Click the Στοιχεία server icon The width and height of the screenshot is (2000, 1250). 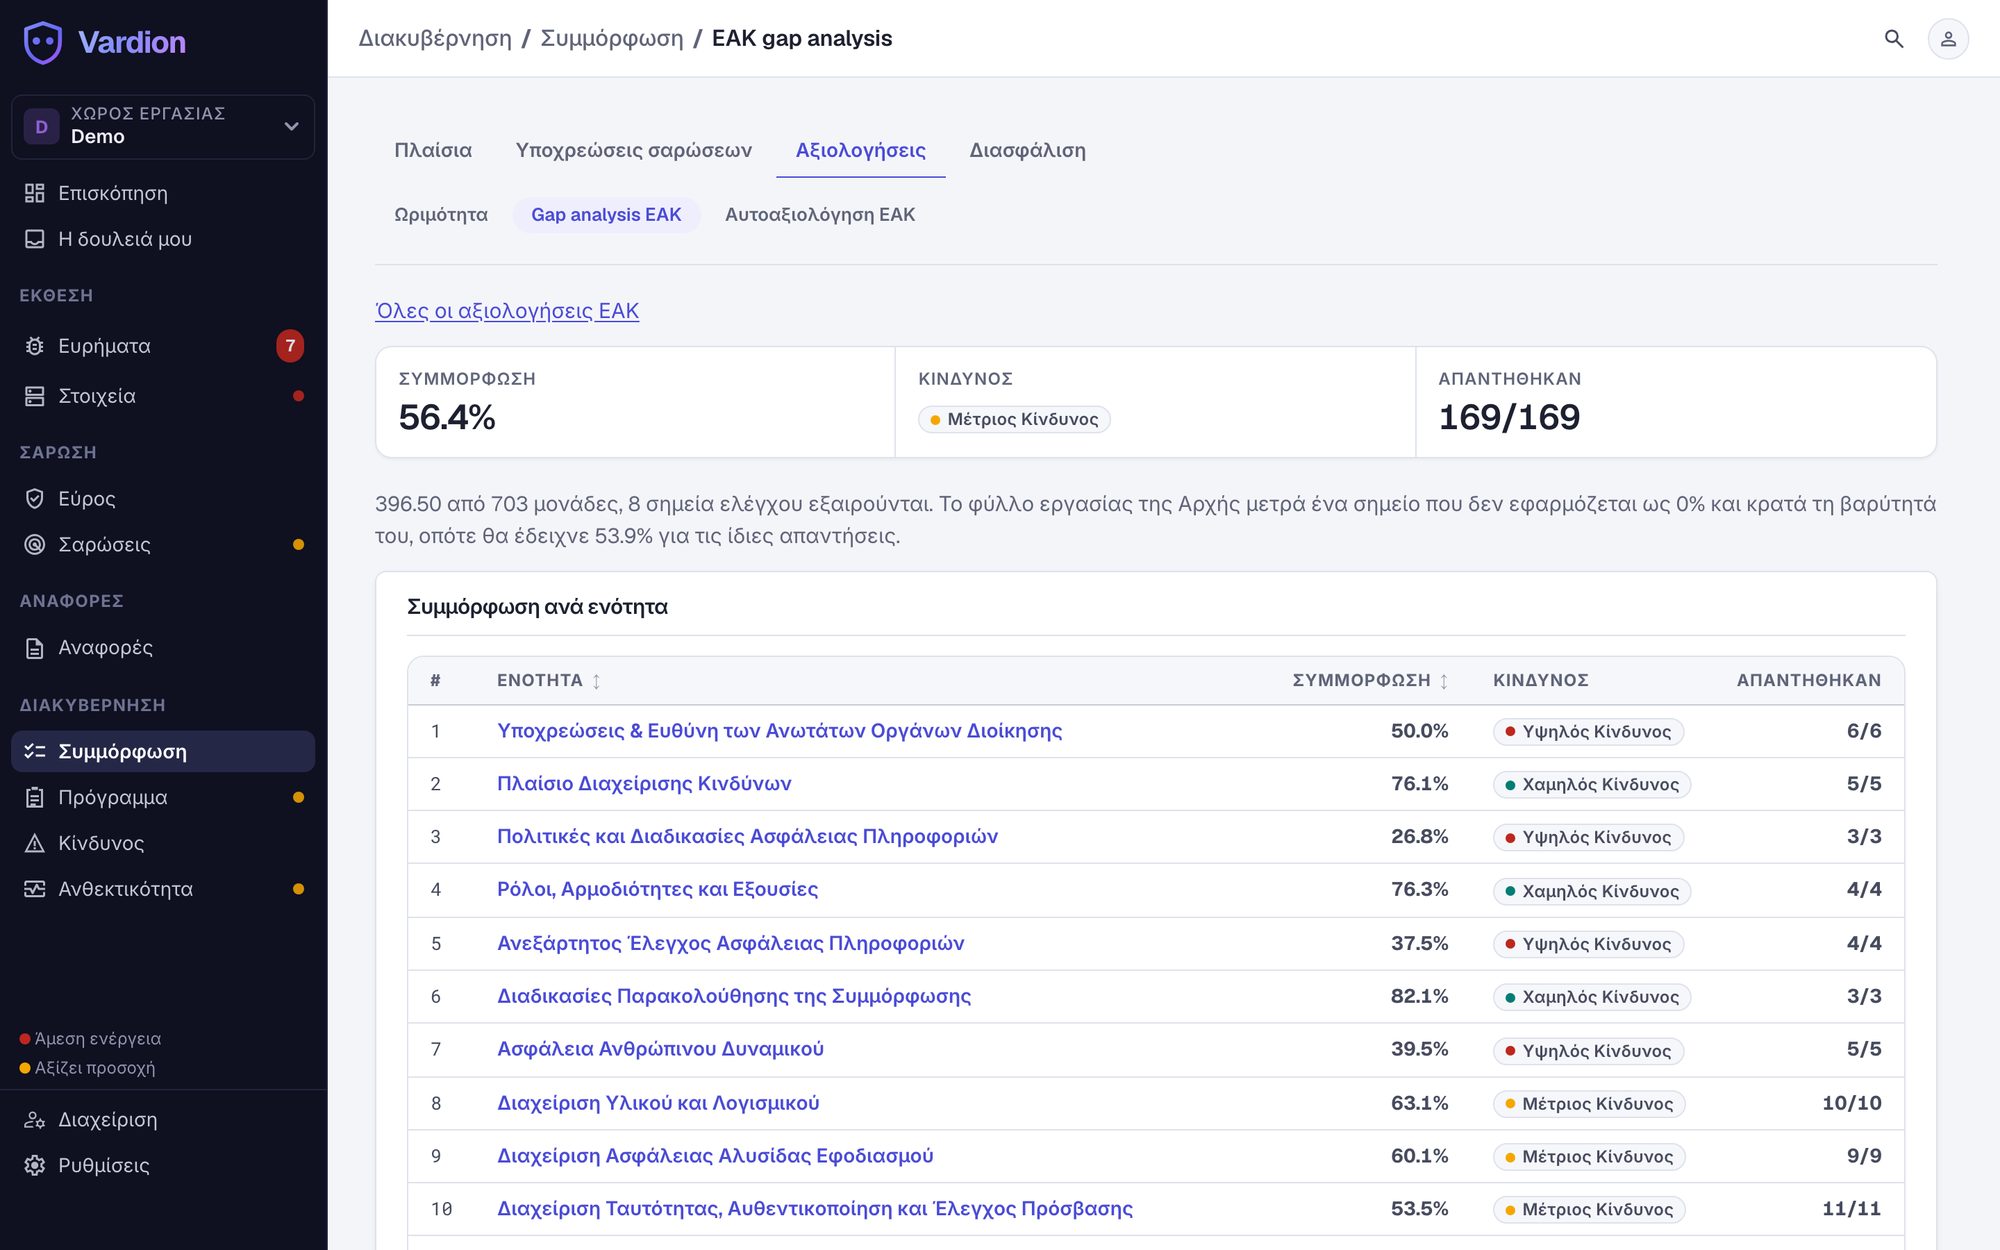point(35,396)
